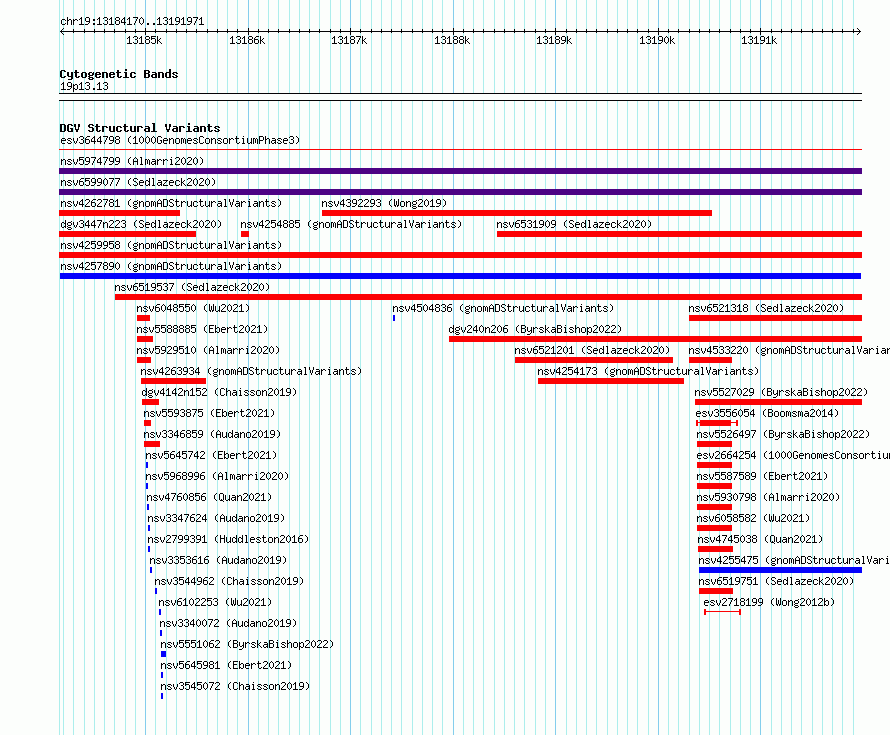890x735 pixels.
Task: Open nsv4745038 (Quan2021) variant
Action: click(760, 539)
